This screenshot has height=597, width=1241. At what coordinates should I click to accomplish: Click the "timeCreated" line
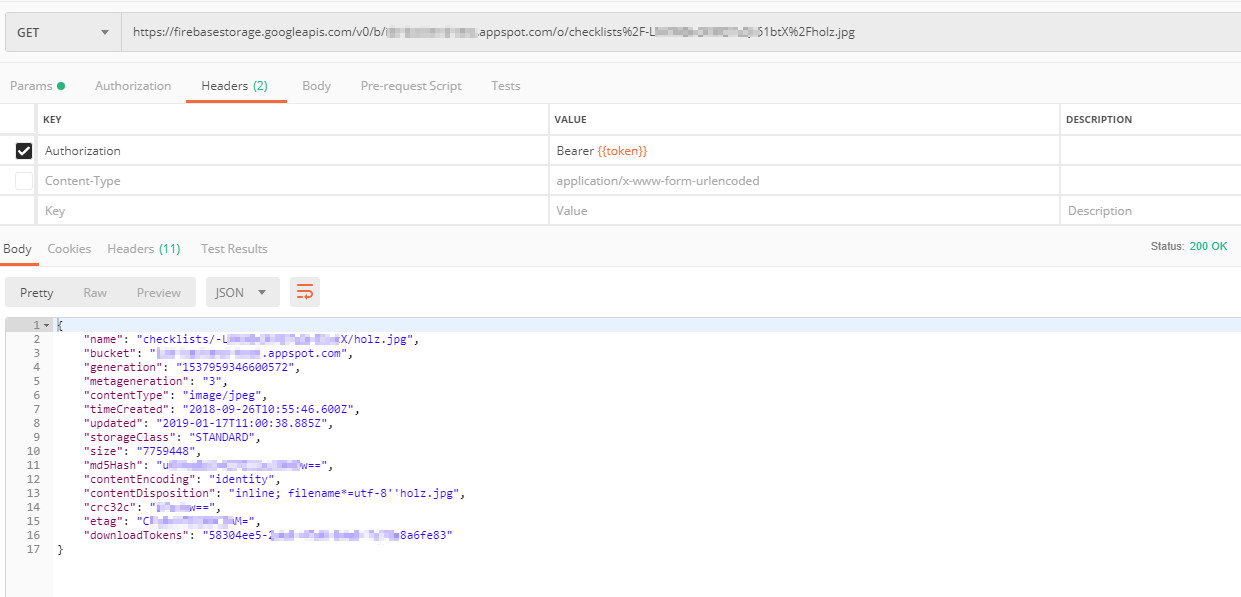coord(221,409)
